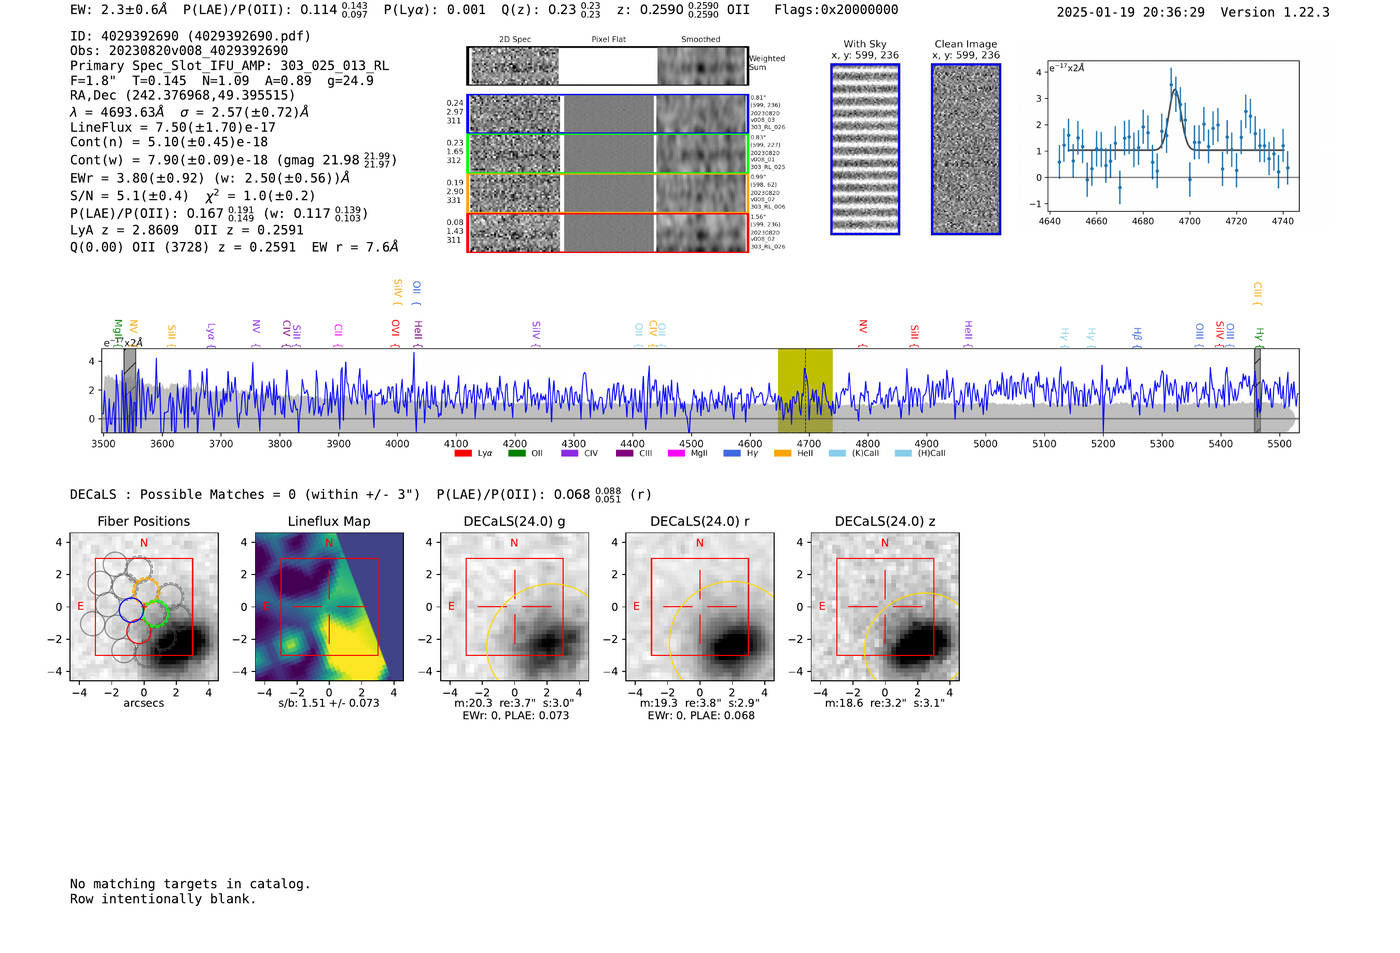This screenshot has width=1400, height=953.
Task: Click the EW: 2.3±0.6Å header value
Action: coord(119,9)
